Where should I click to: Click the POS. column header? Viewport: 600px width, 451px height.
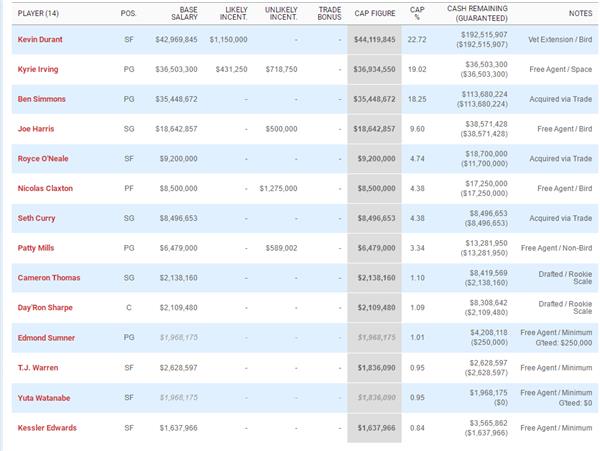pos(128,12)
